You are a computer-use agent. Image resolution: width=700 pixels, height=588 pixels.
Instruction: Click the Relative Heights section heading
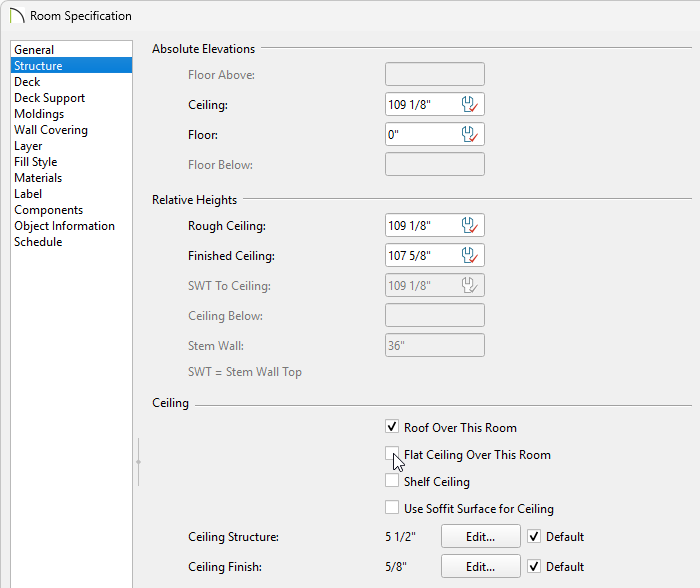click(194, 200)
